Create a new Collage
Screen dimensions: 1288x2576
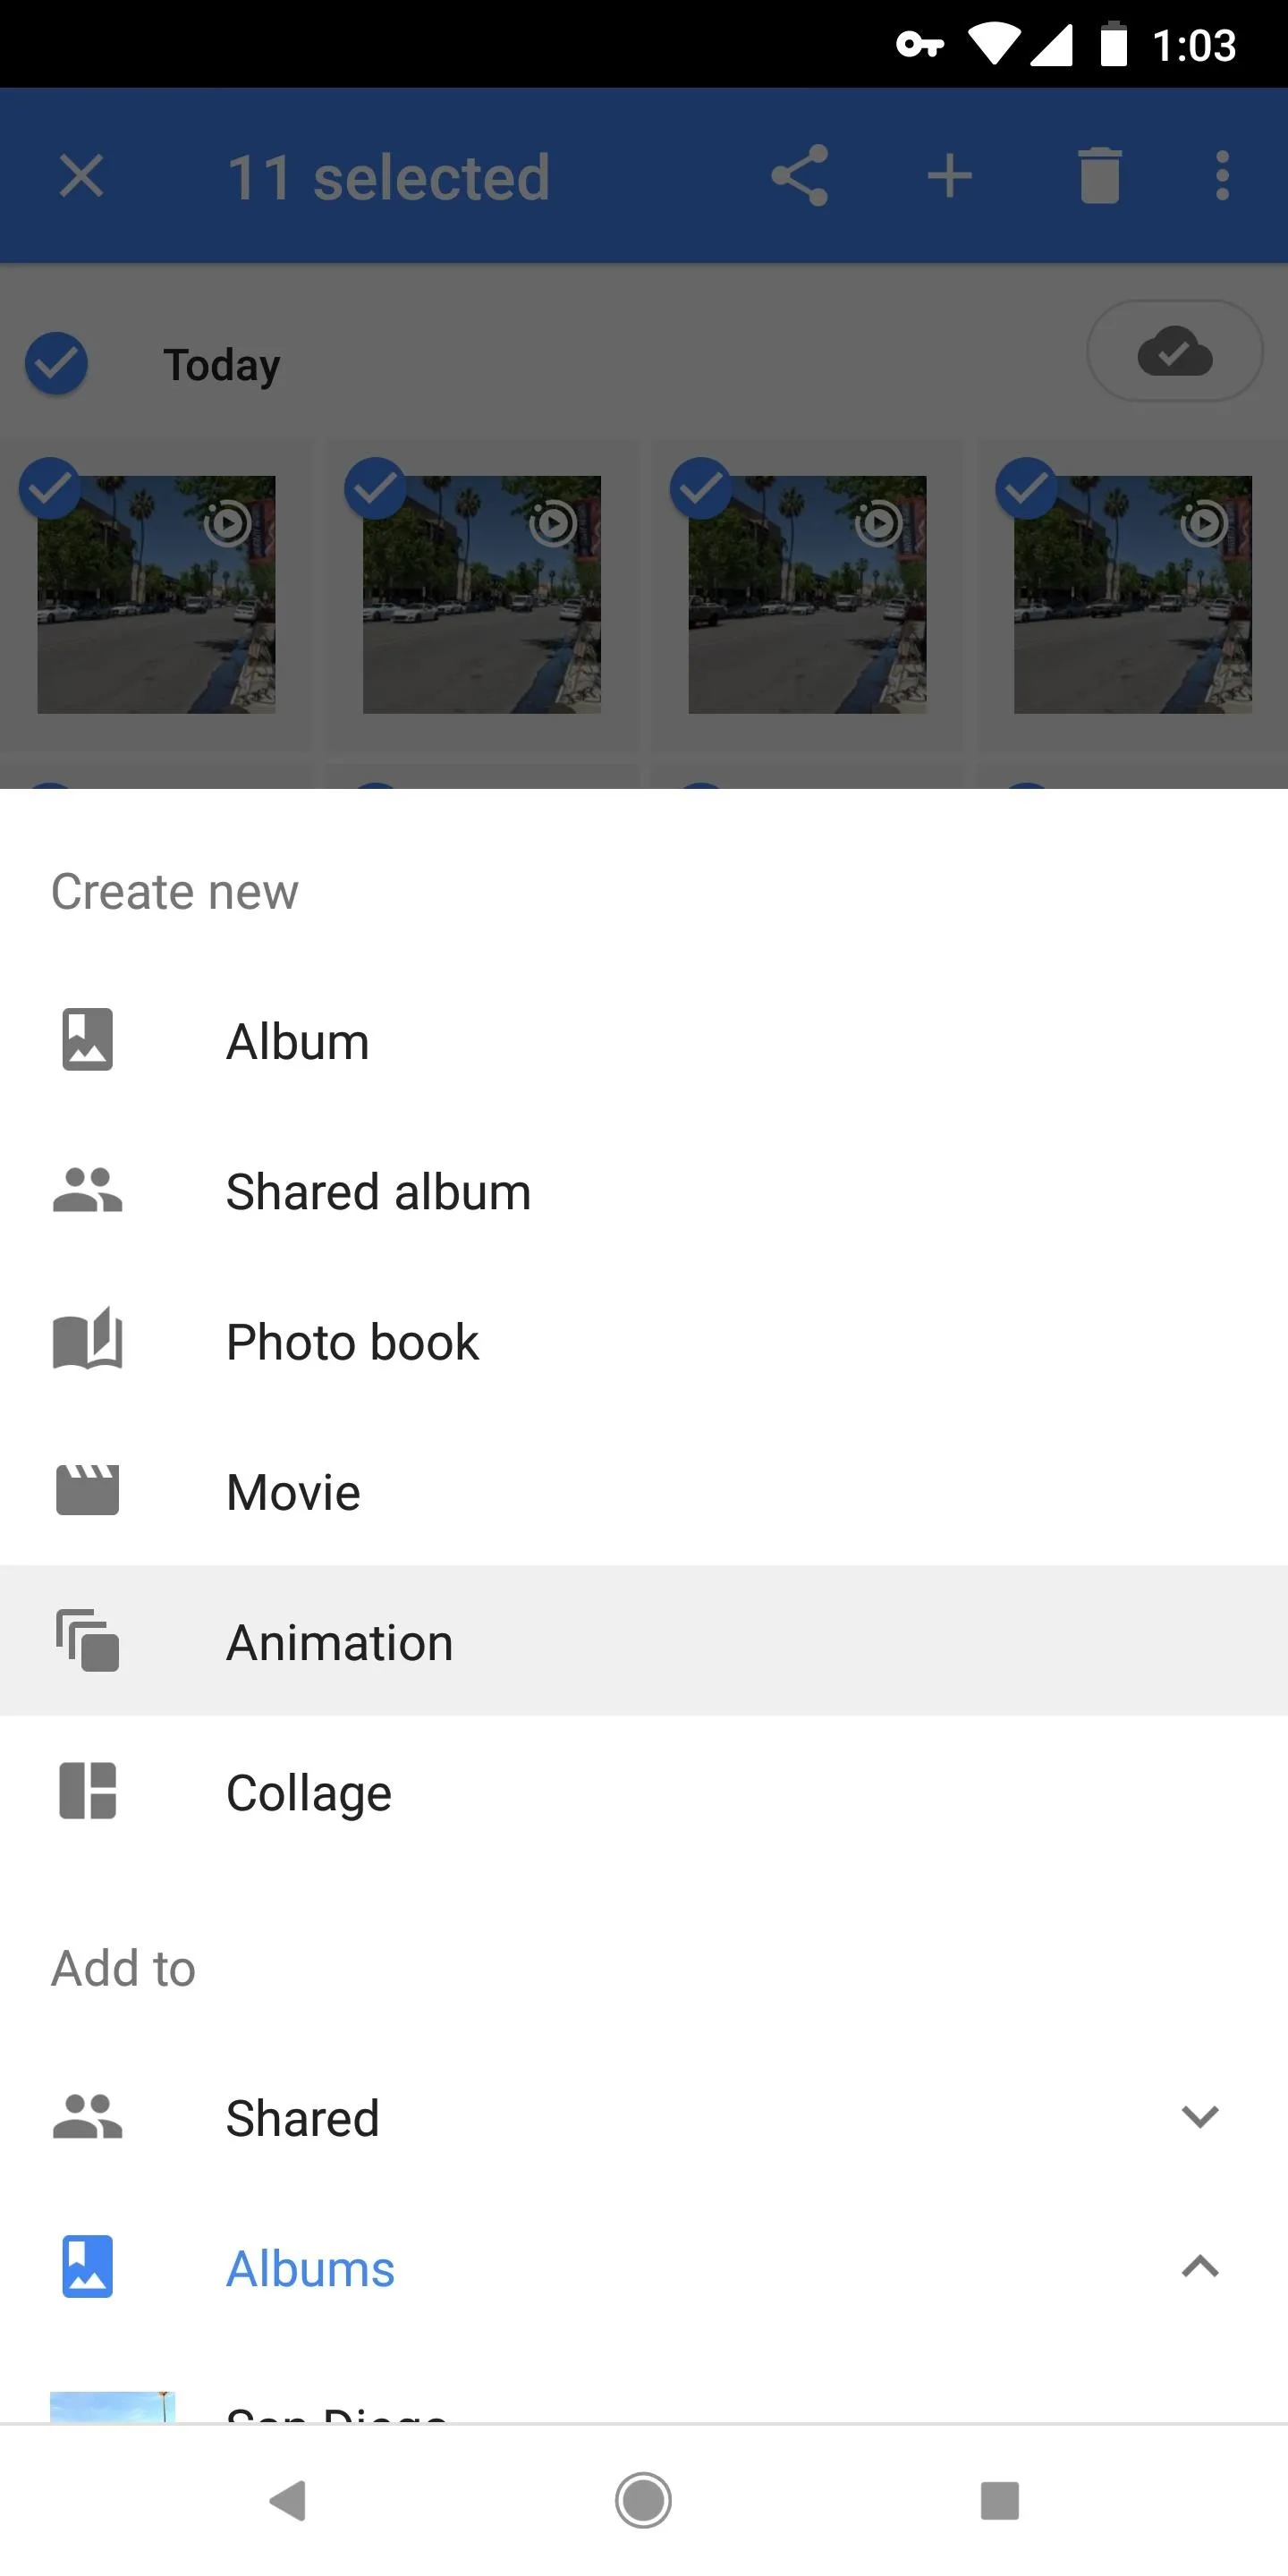644,1791
